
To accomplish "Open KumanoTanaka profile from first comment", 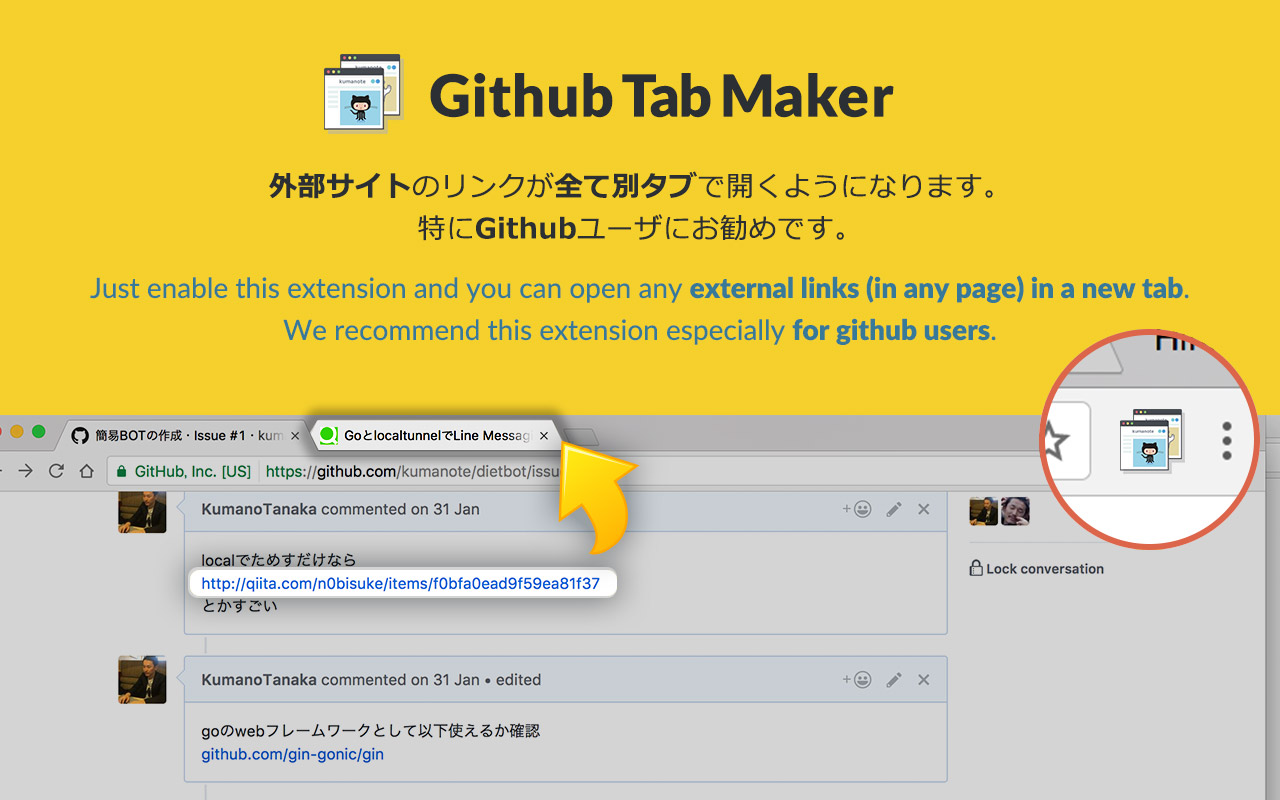I will tap(259, 509).
